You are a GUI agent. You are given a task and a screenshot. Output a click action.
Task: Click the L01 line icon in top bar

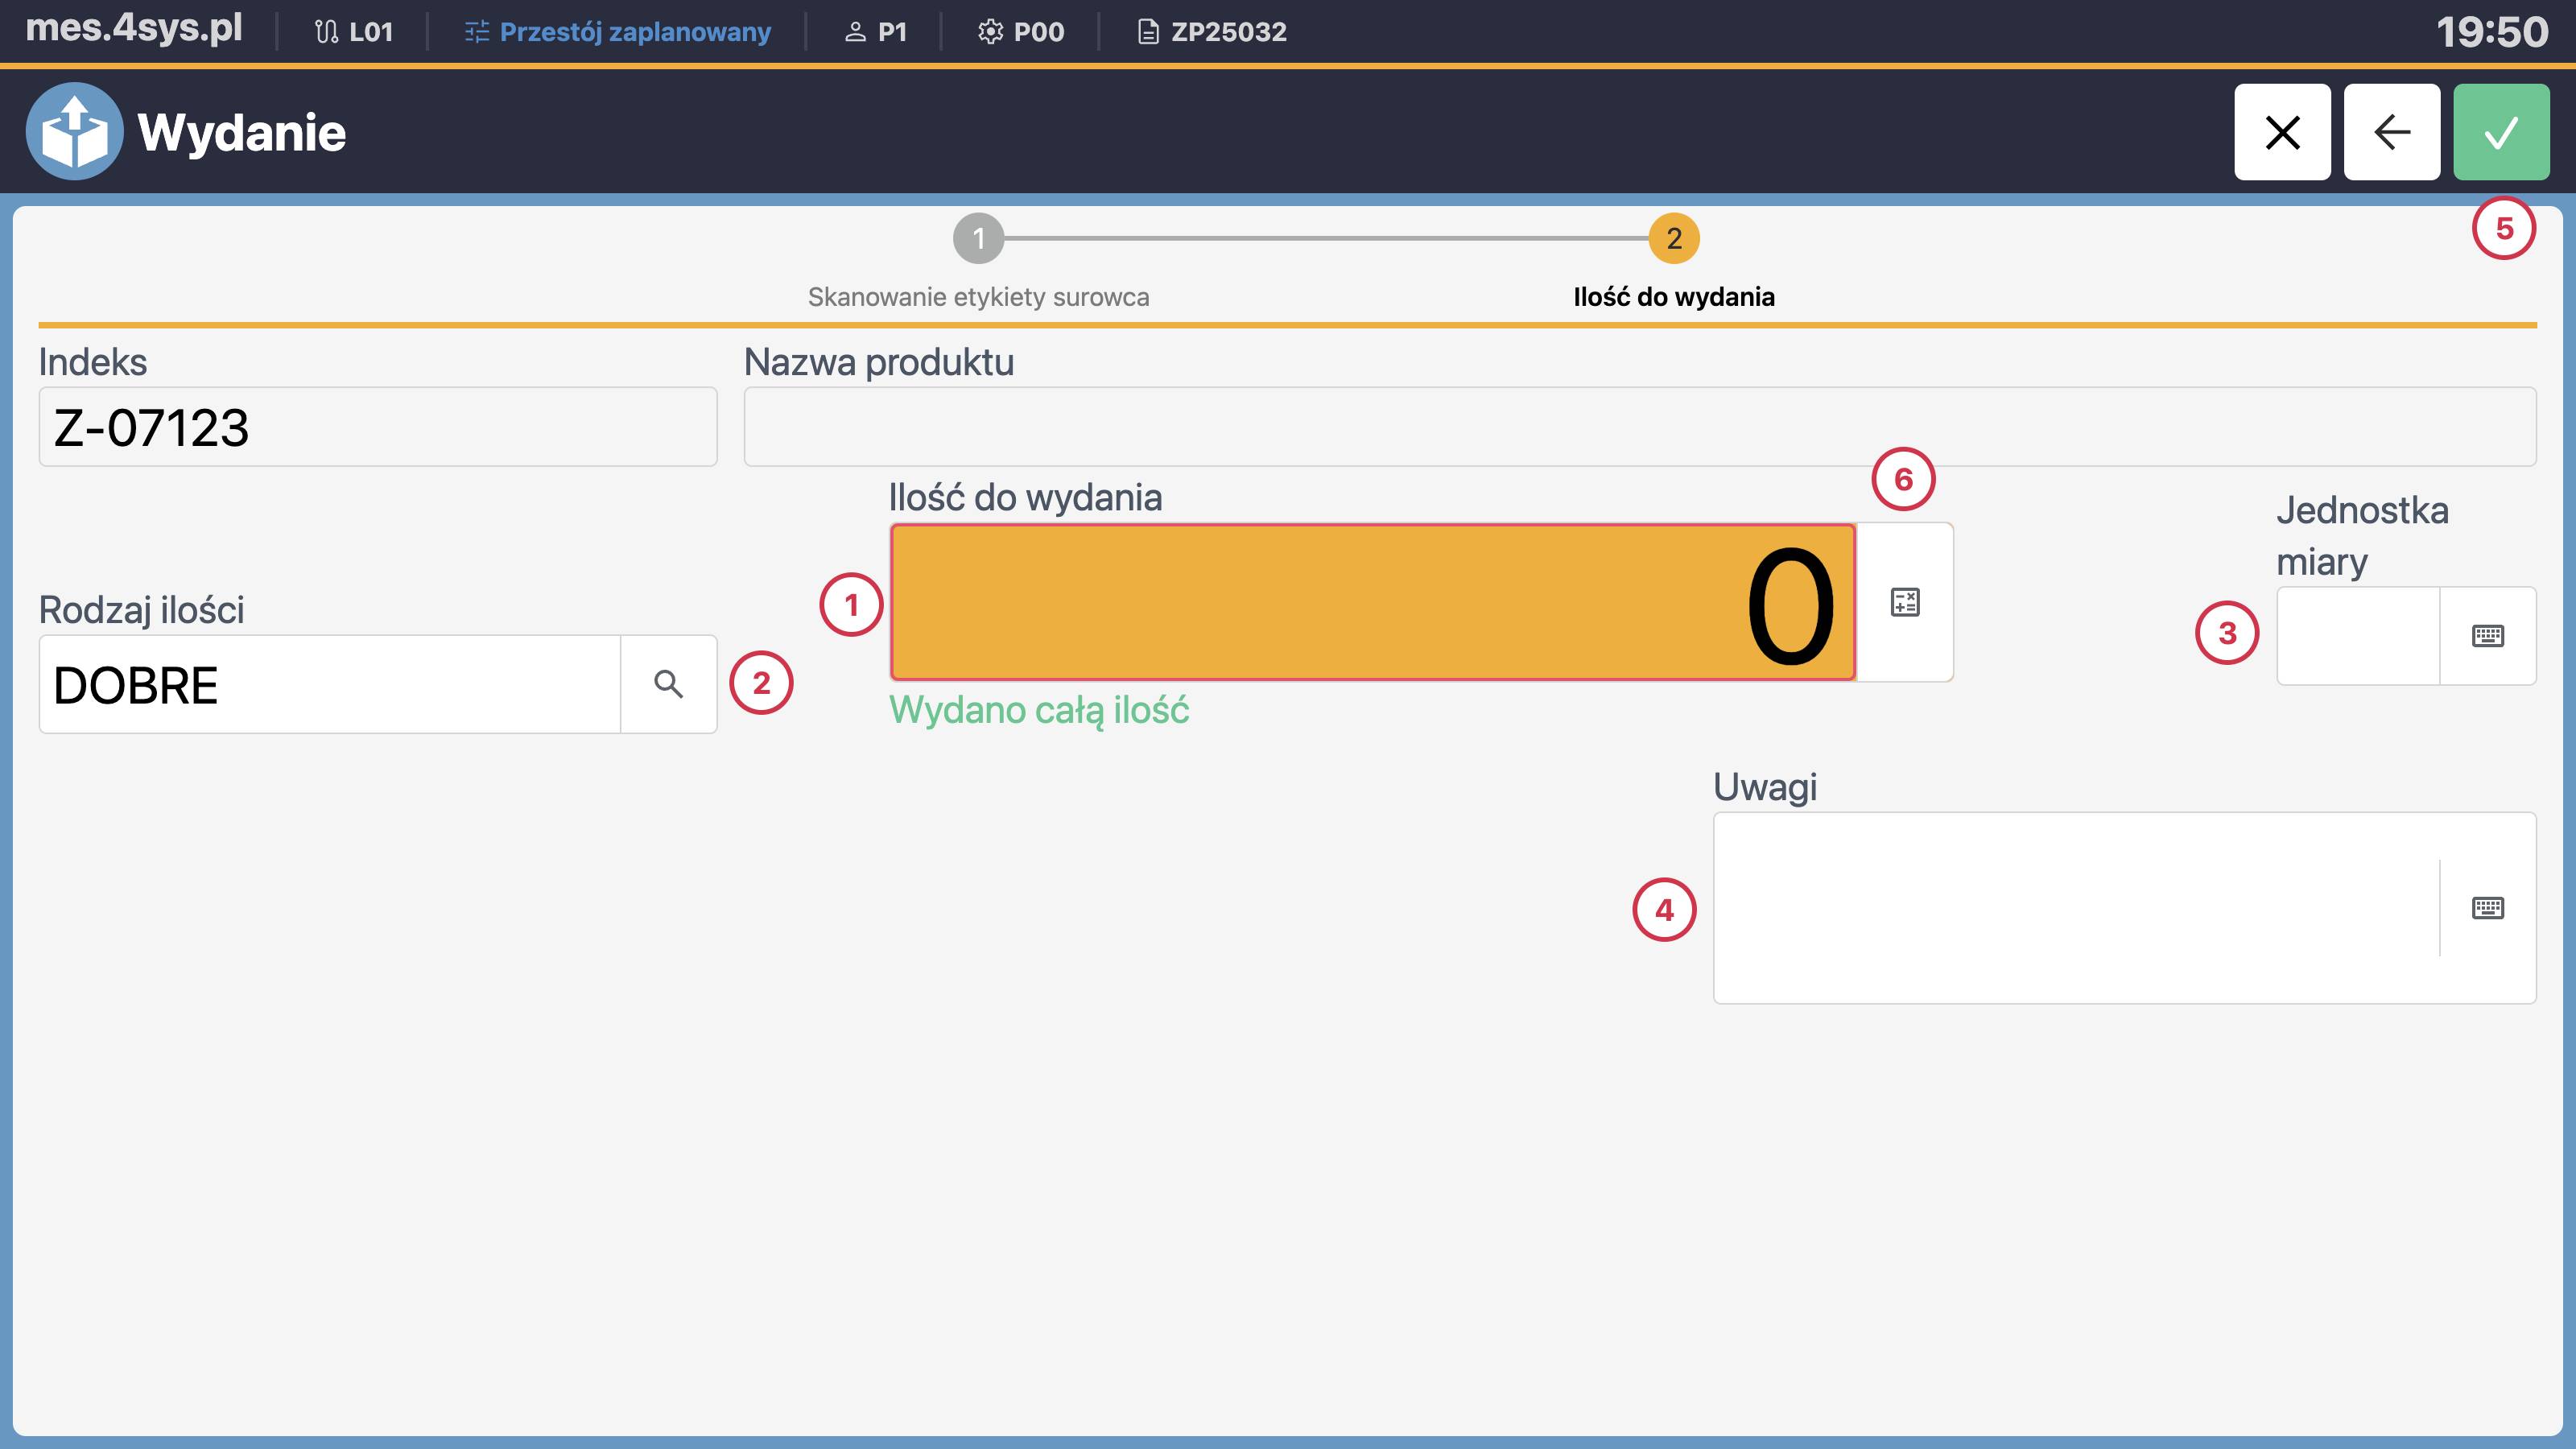325,31
